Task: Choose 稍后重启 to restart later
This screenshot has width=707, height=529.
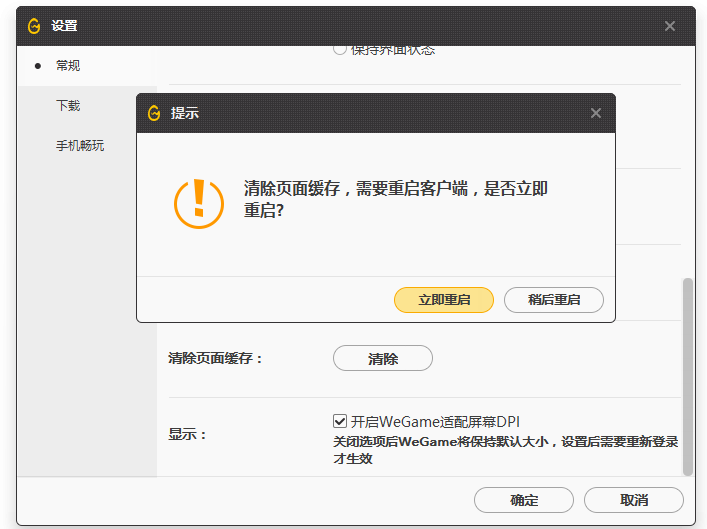Action: point(553,300)
